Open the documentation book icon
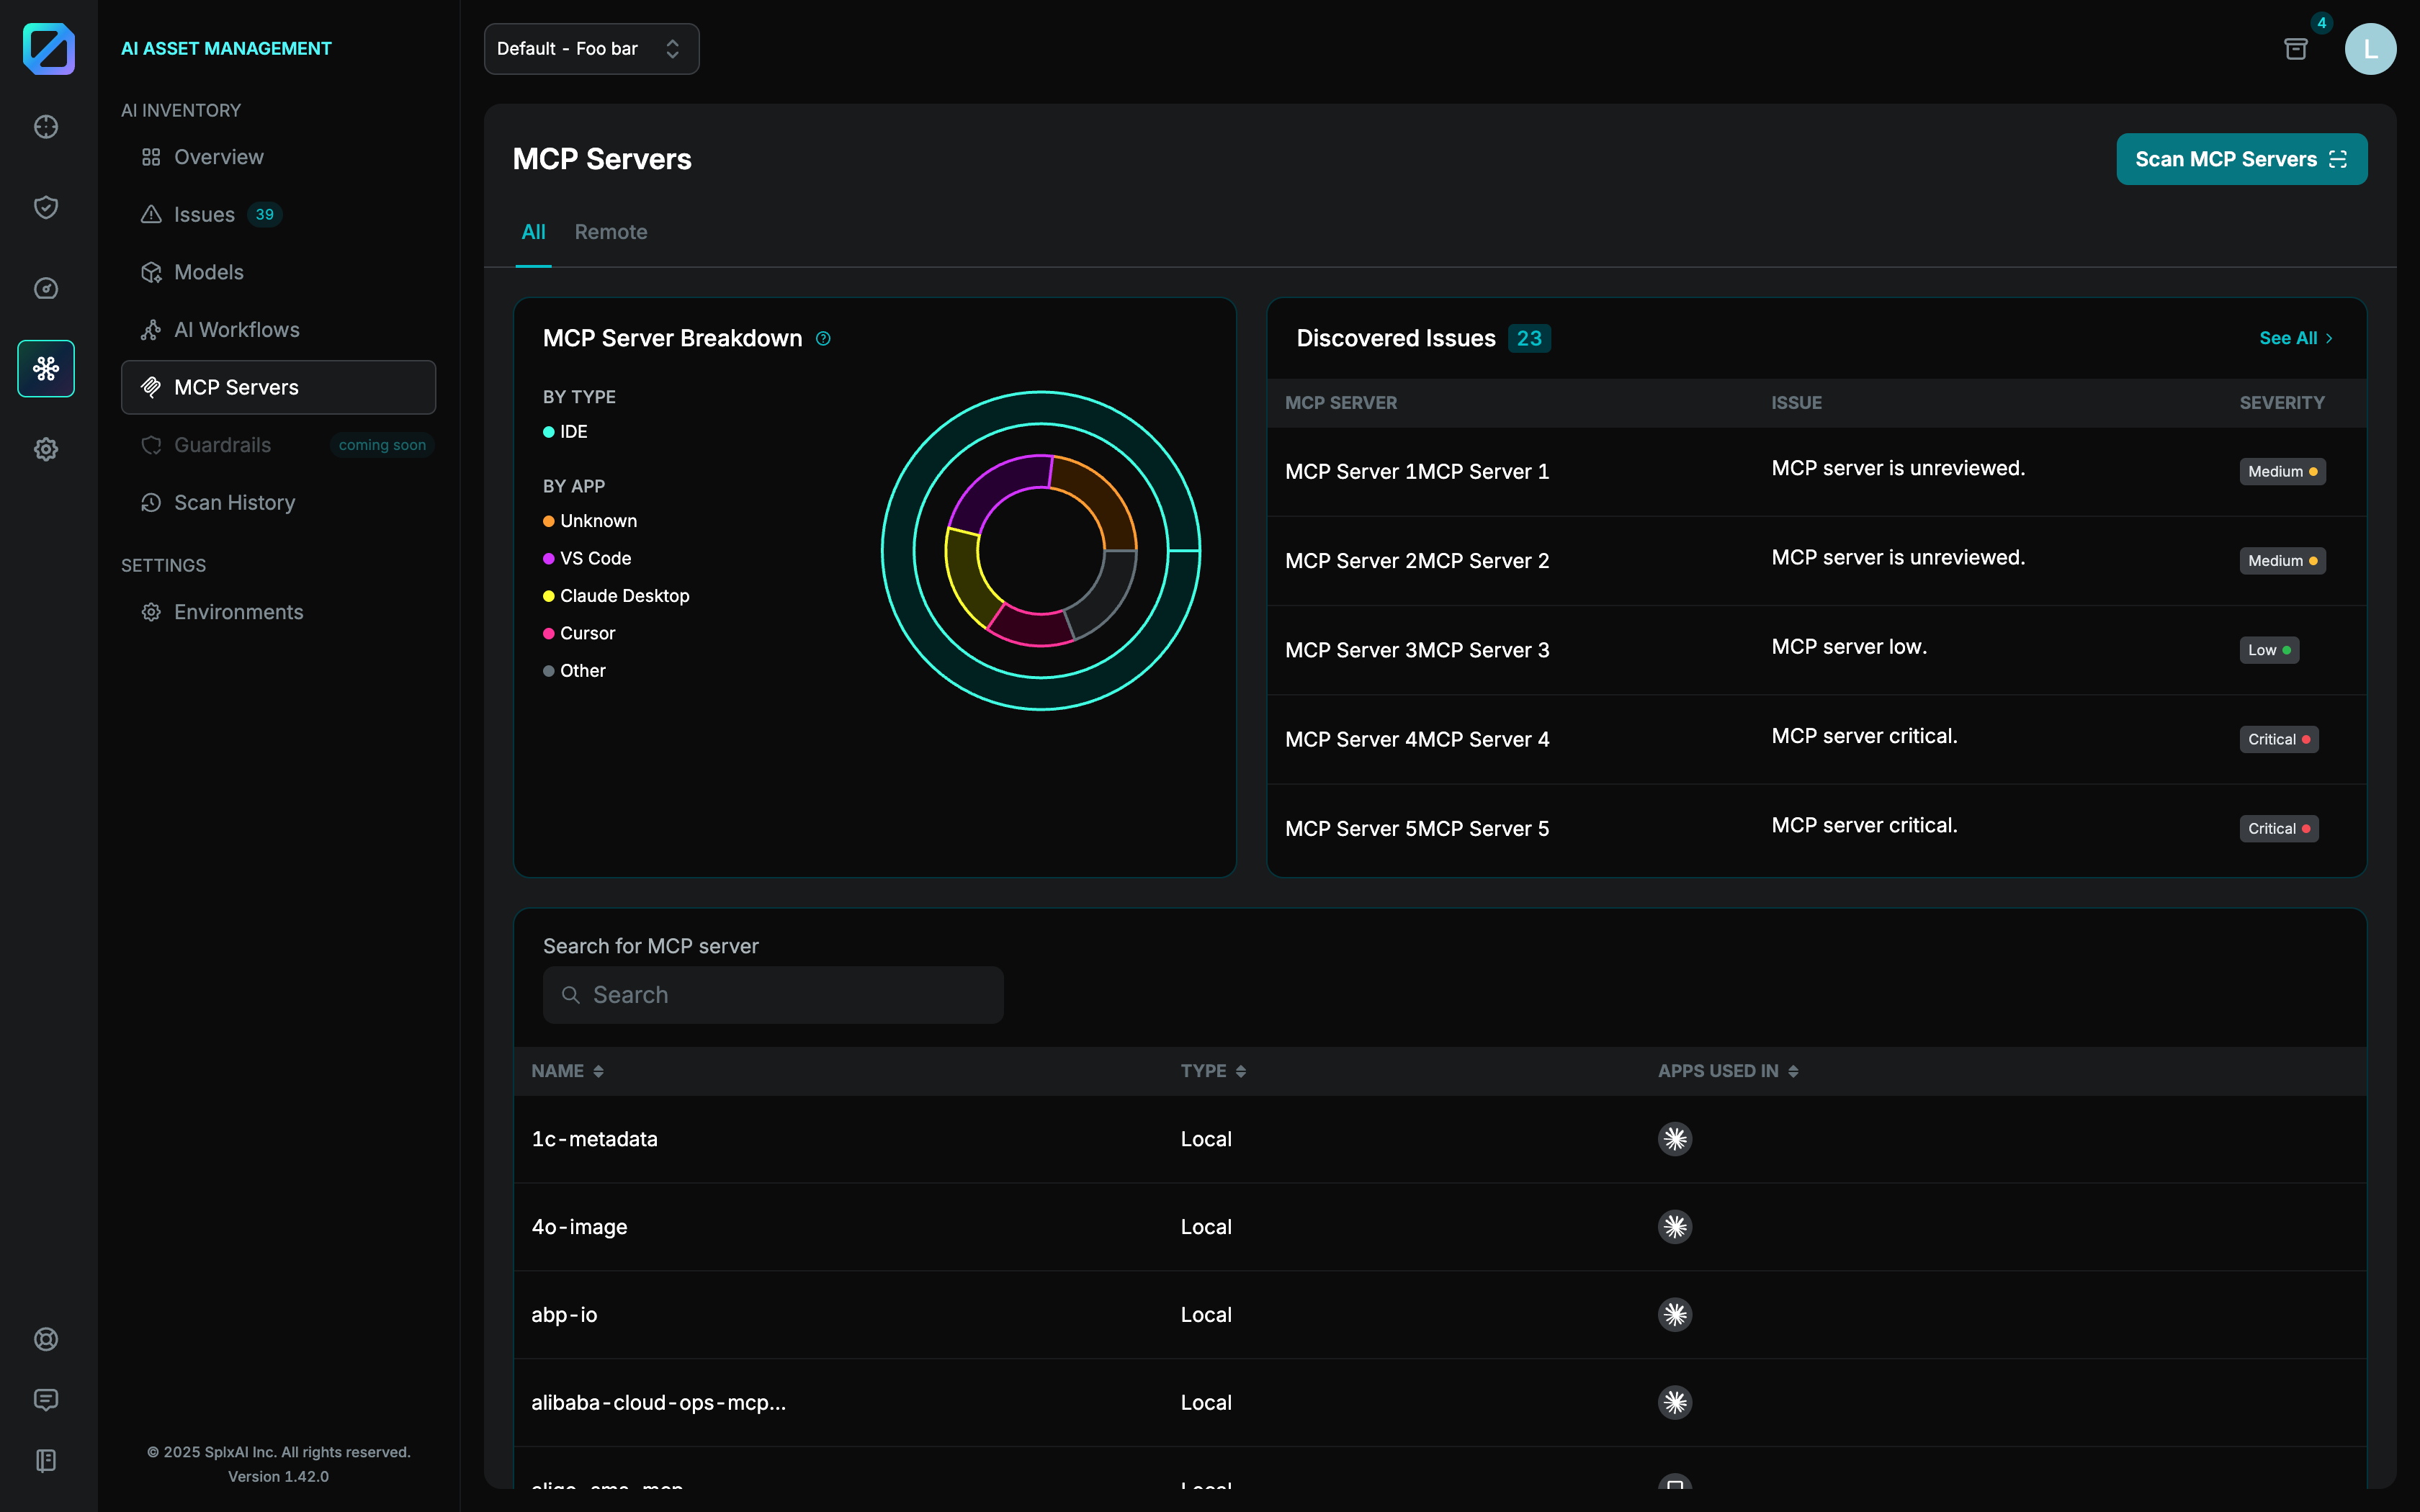2420x1512 pixels. [x=46, y=1460]
